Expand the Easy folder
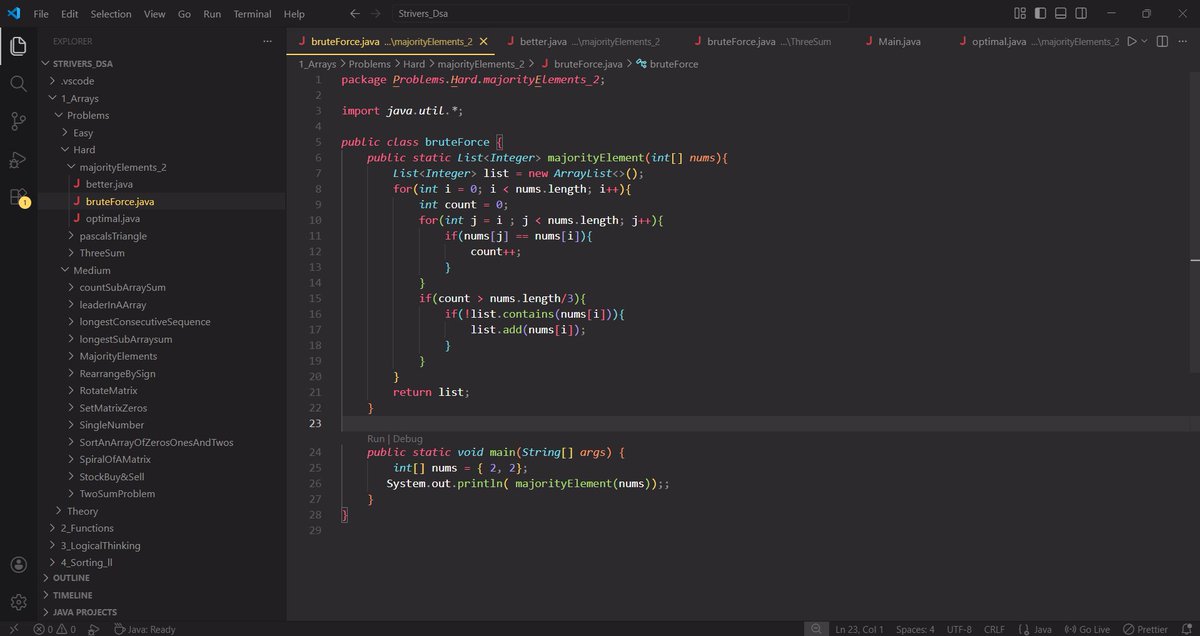Viewport: 1200px width, 636px height. click(x=83, y=132)
